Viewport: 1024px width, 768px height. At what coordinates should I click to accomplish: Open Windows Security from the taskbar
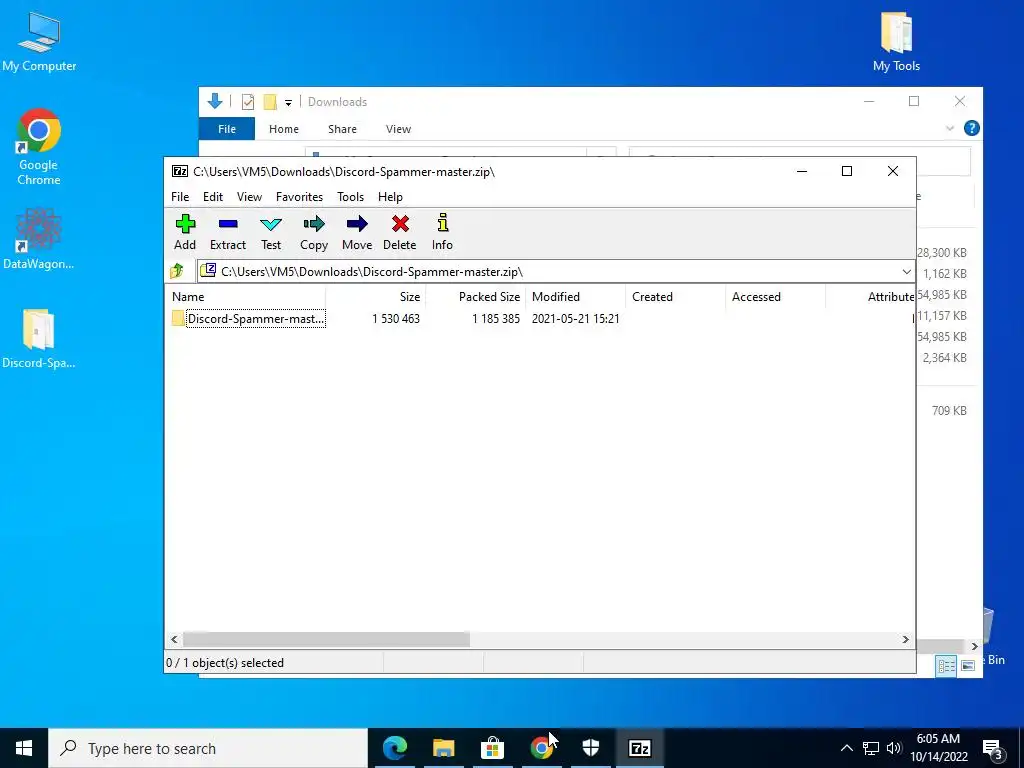(x=590, y=748)
